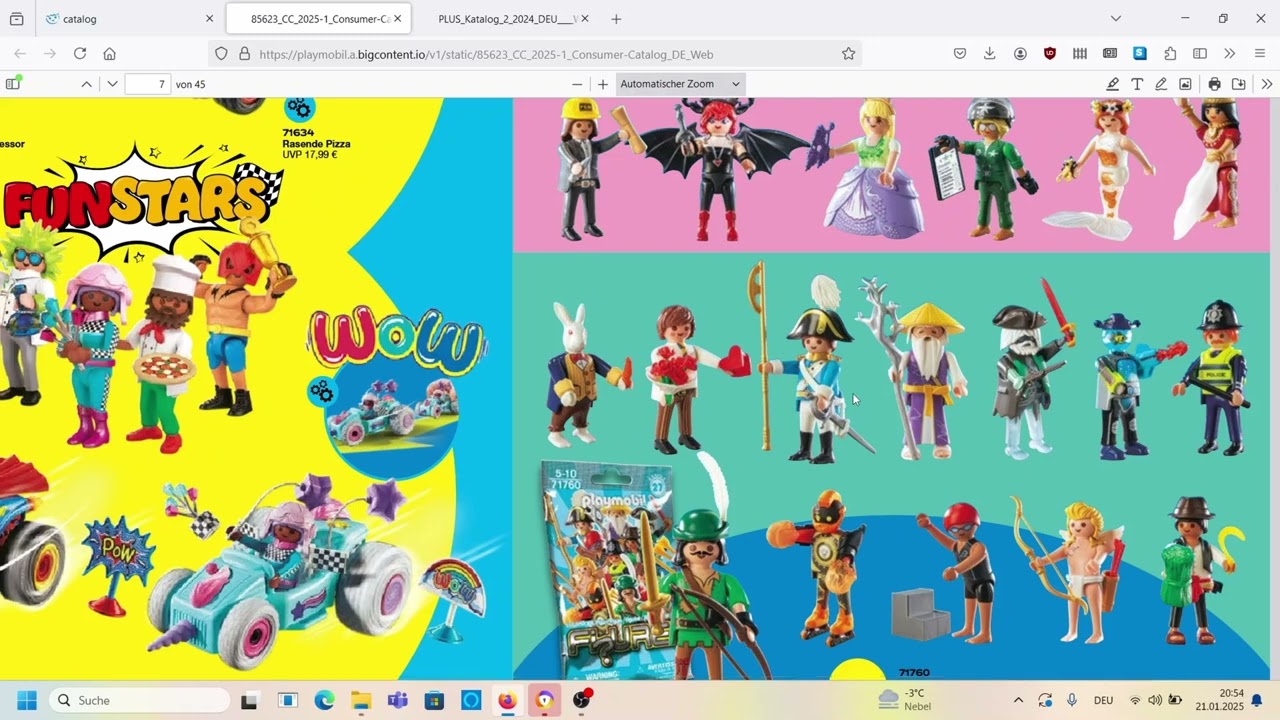
Task: Open the Automatischer Zoom dropdown
Action: click(680, 84)
